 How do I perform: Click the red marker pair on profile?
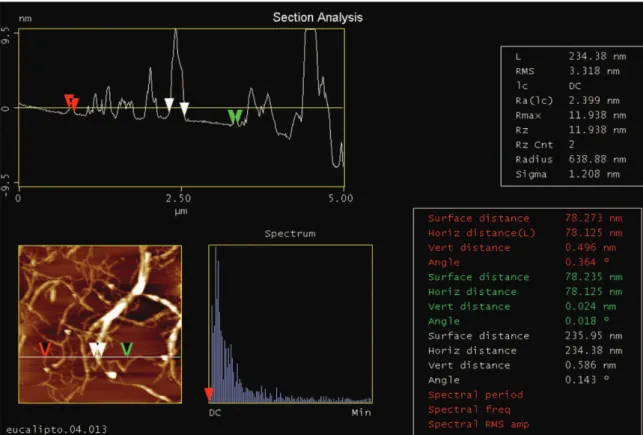72,102
